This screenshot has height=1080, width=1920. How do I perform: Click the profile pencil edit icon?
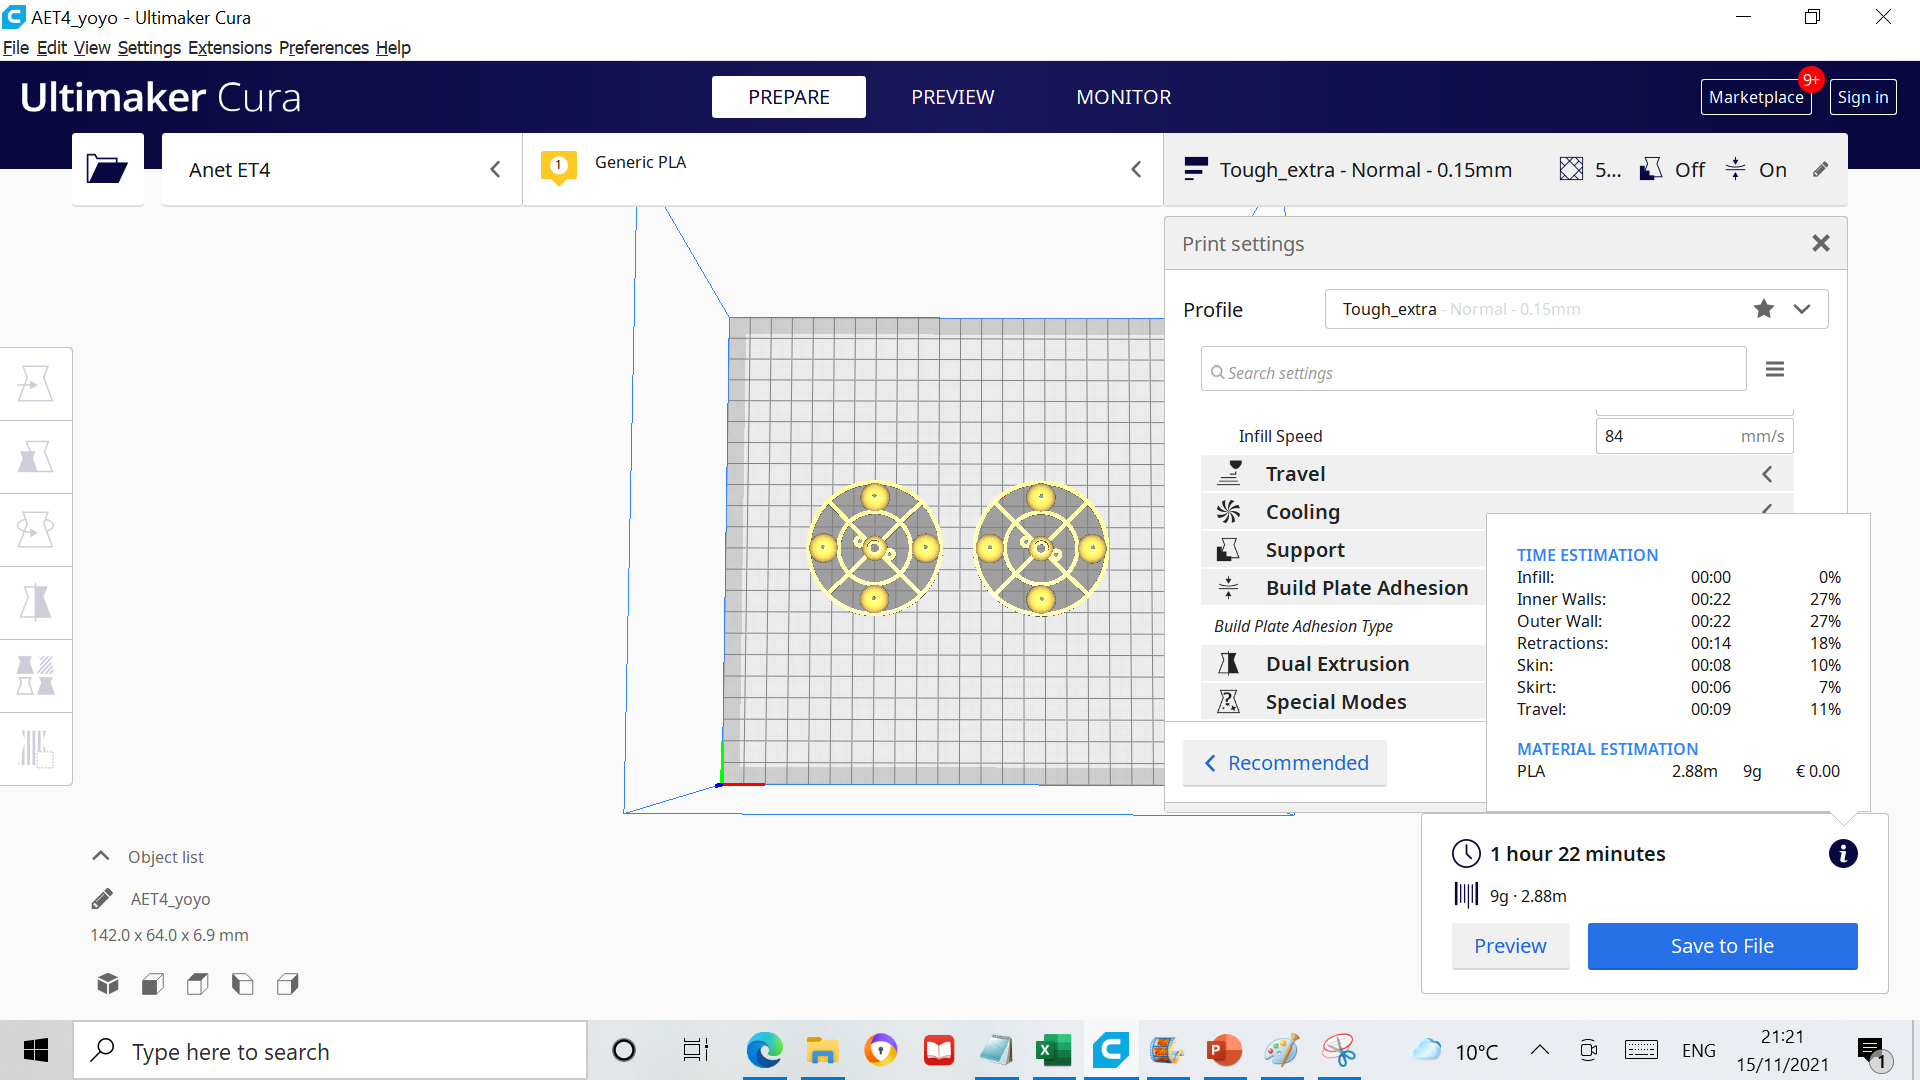click(x=1821, y=169)
